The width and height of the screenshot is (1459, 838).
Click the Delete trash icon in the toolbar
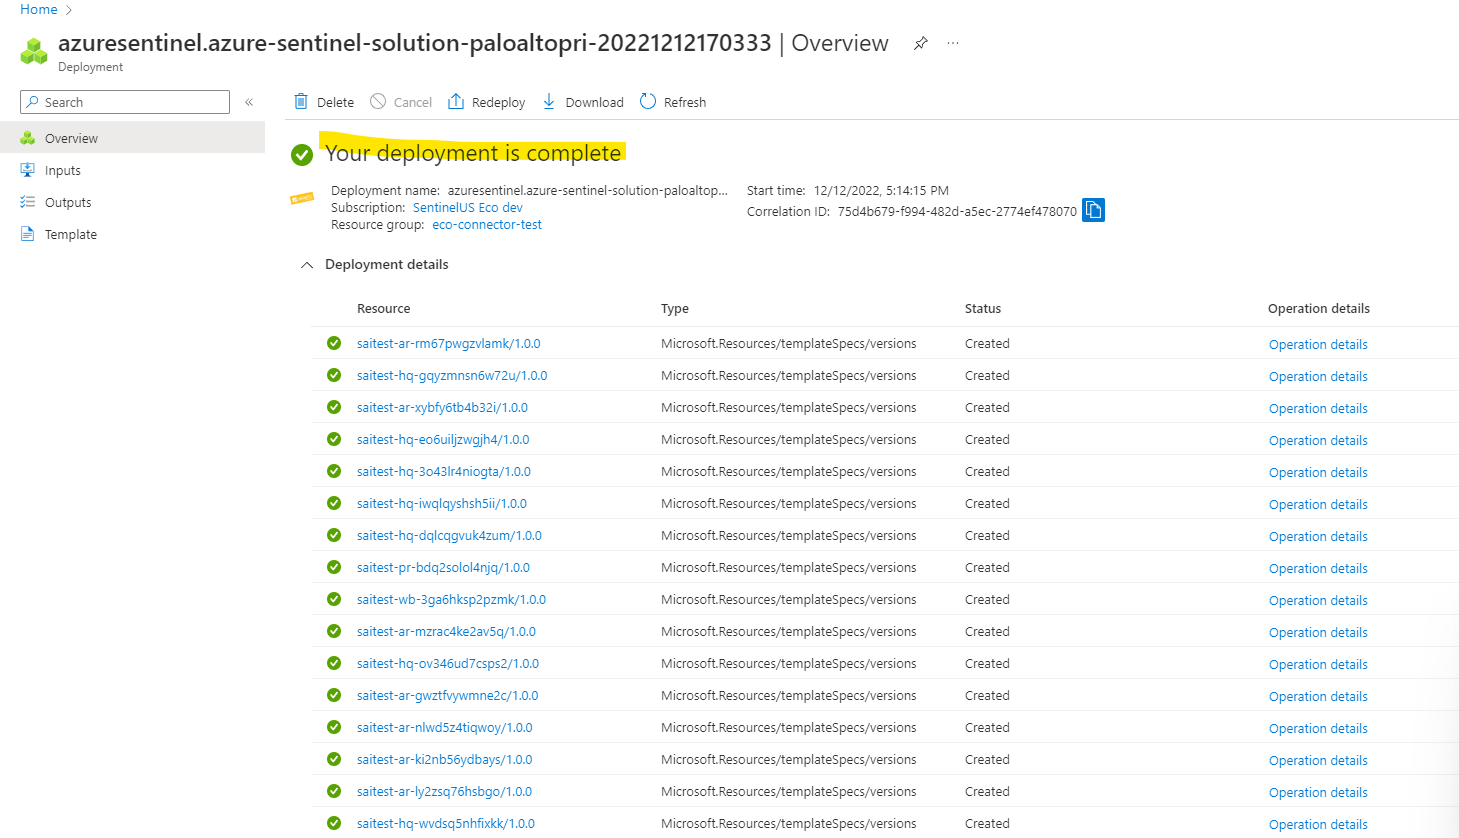[x=301, y=101]
